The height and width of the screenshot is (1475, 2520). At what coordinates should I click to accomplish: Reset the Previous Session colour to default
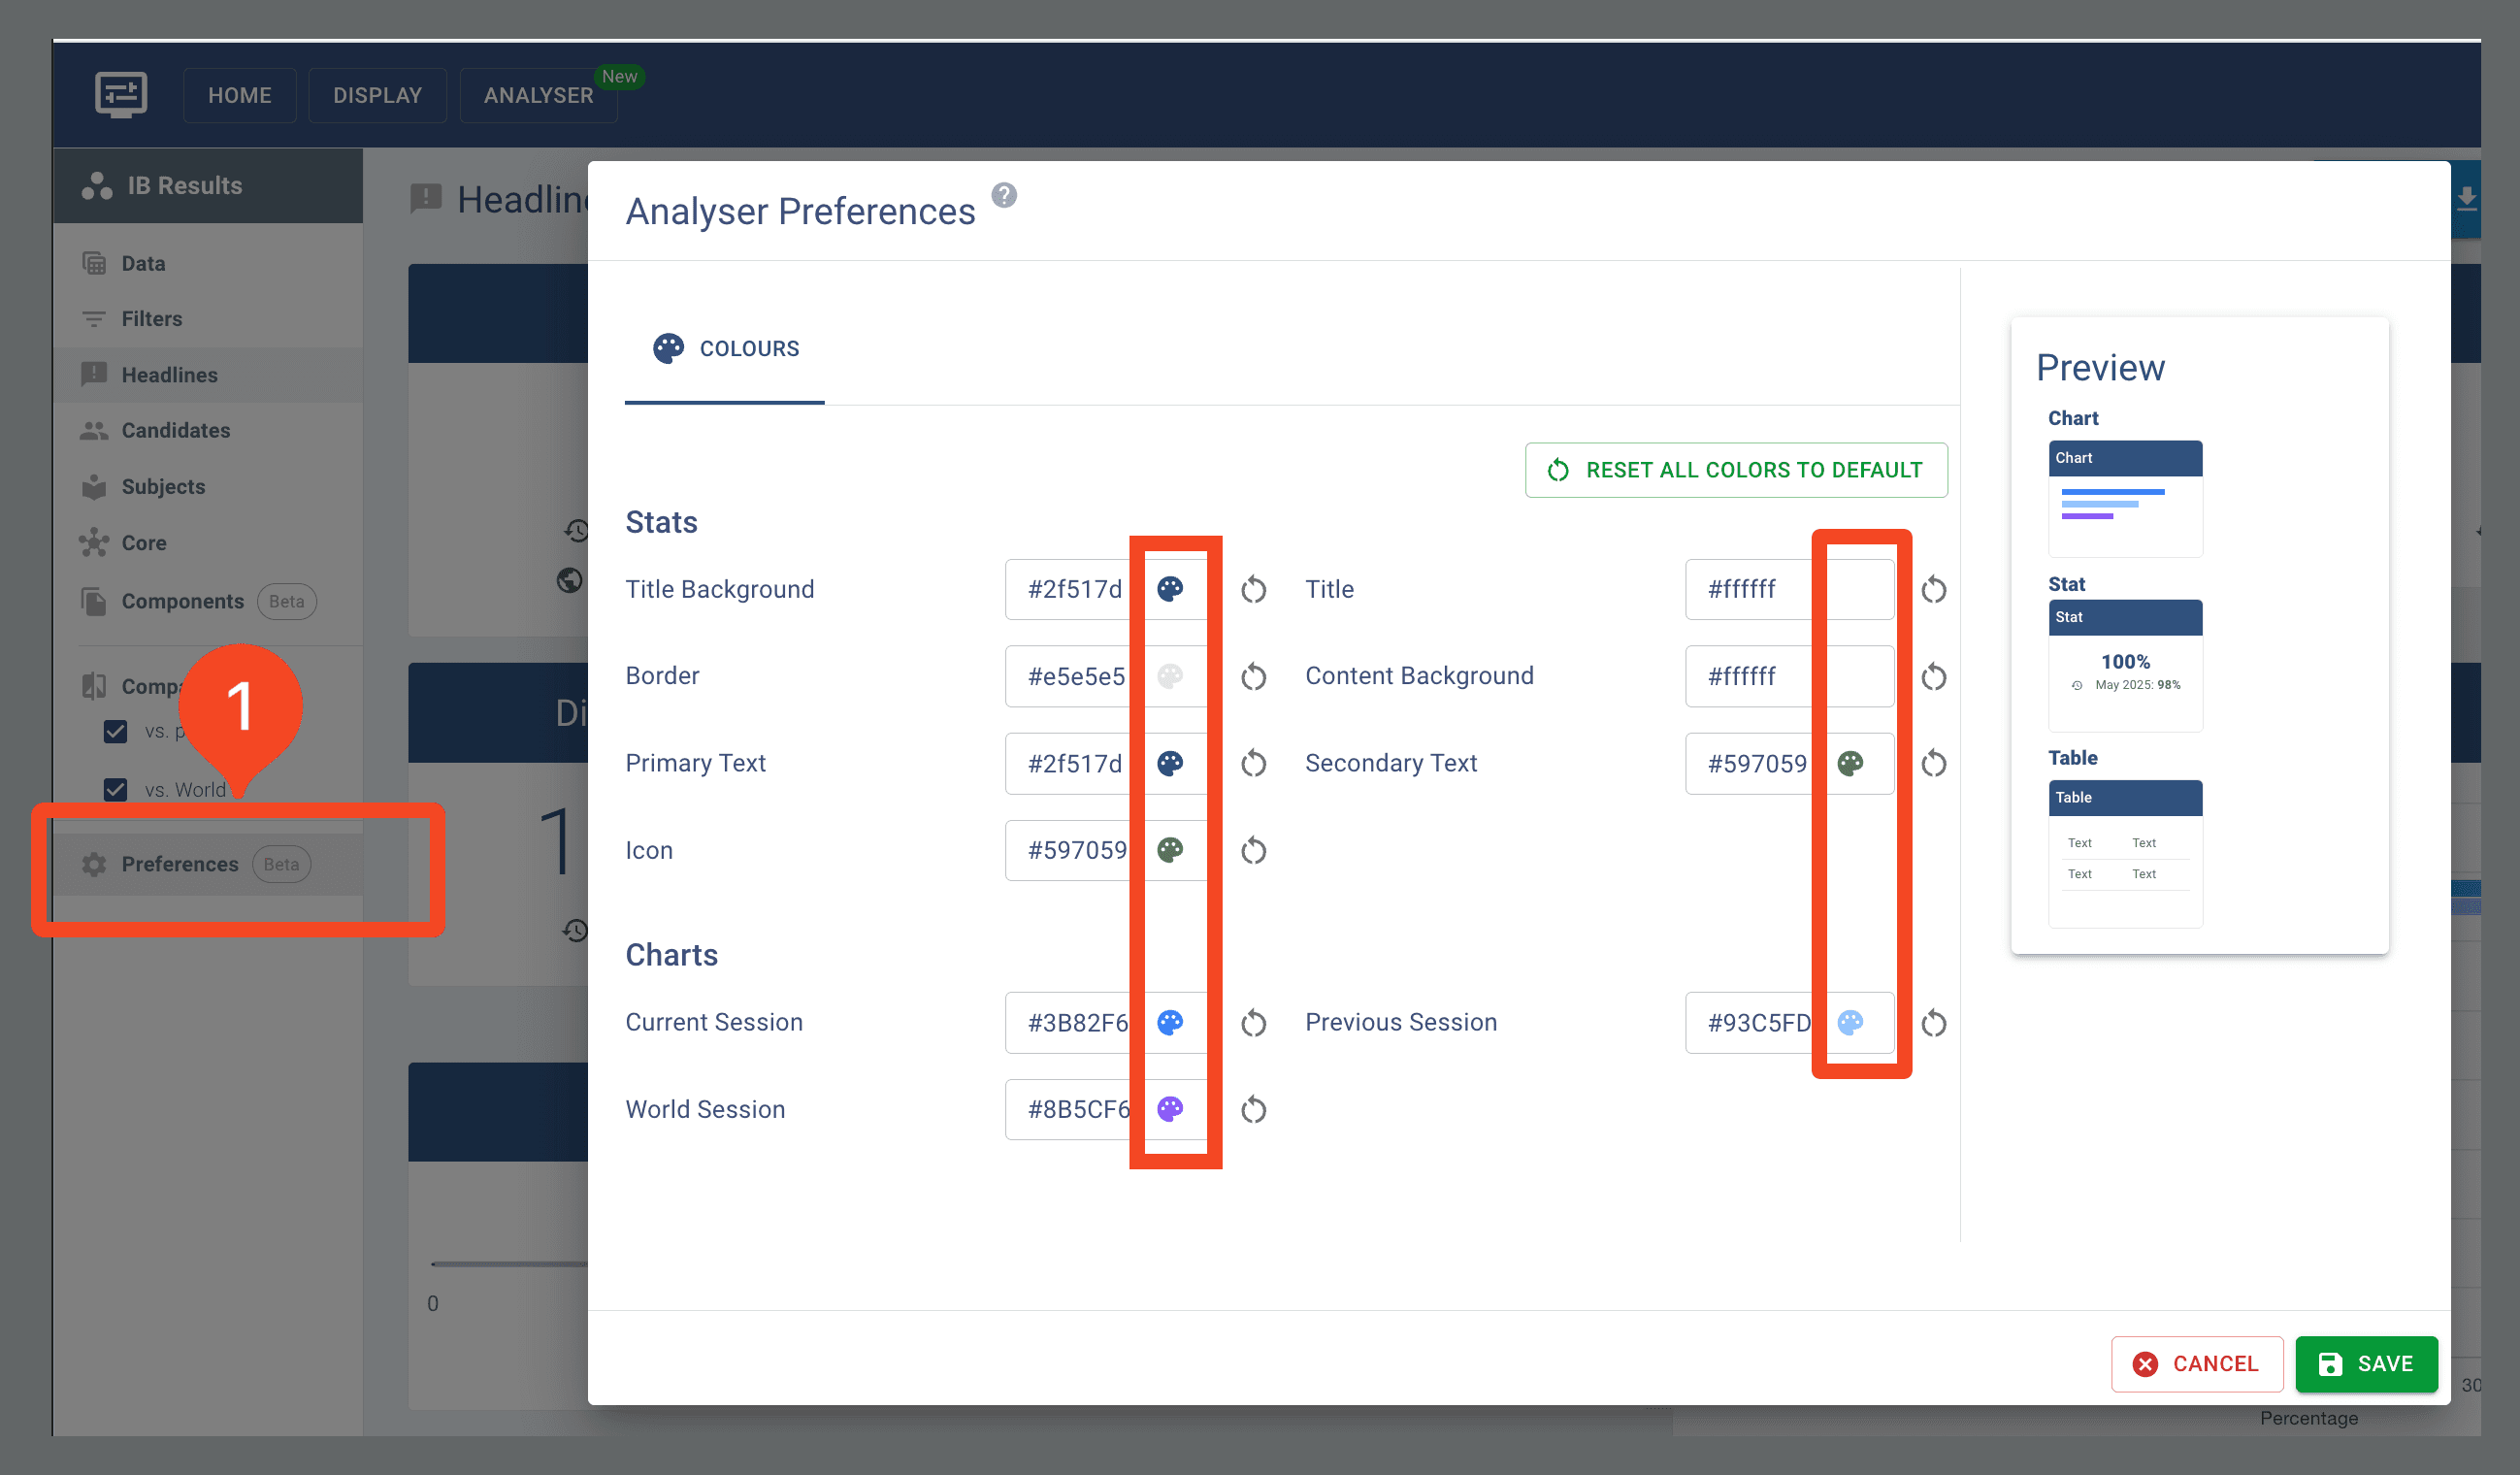[x=1933, y=1022]
